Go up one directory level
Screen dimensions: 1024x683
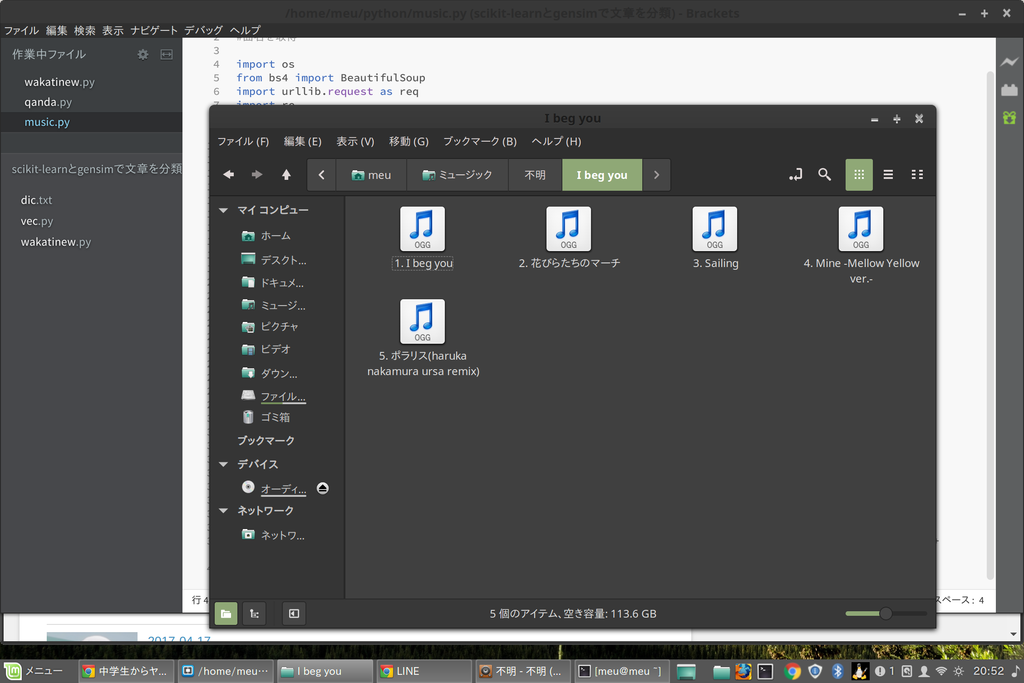point(285,174)
